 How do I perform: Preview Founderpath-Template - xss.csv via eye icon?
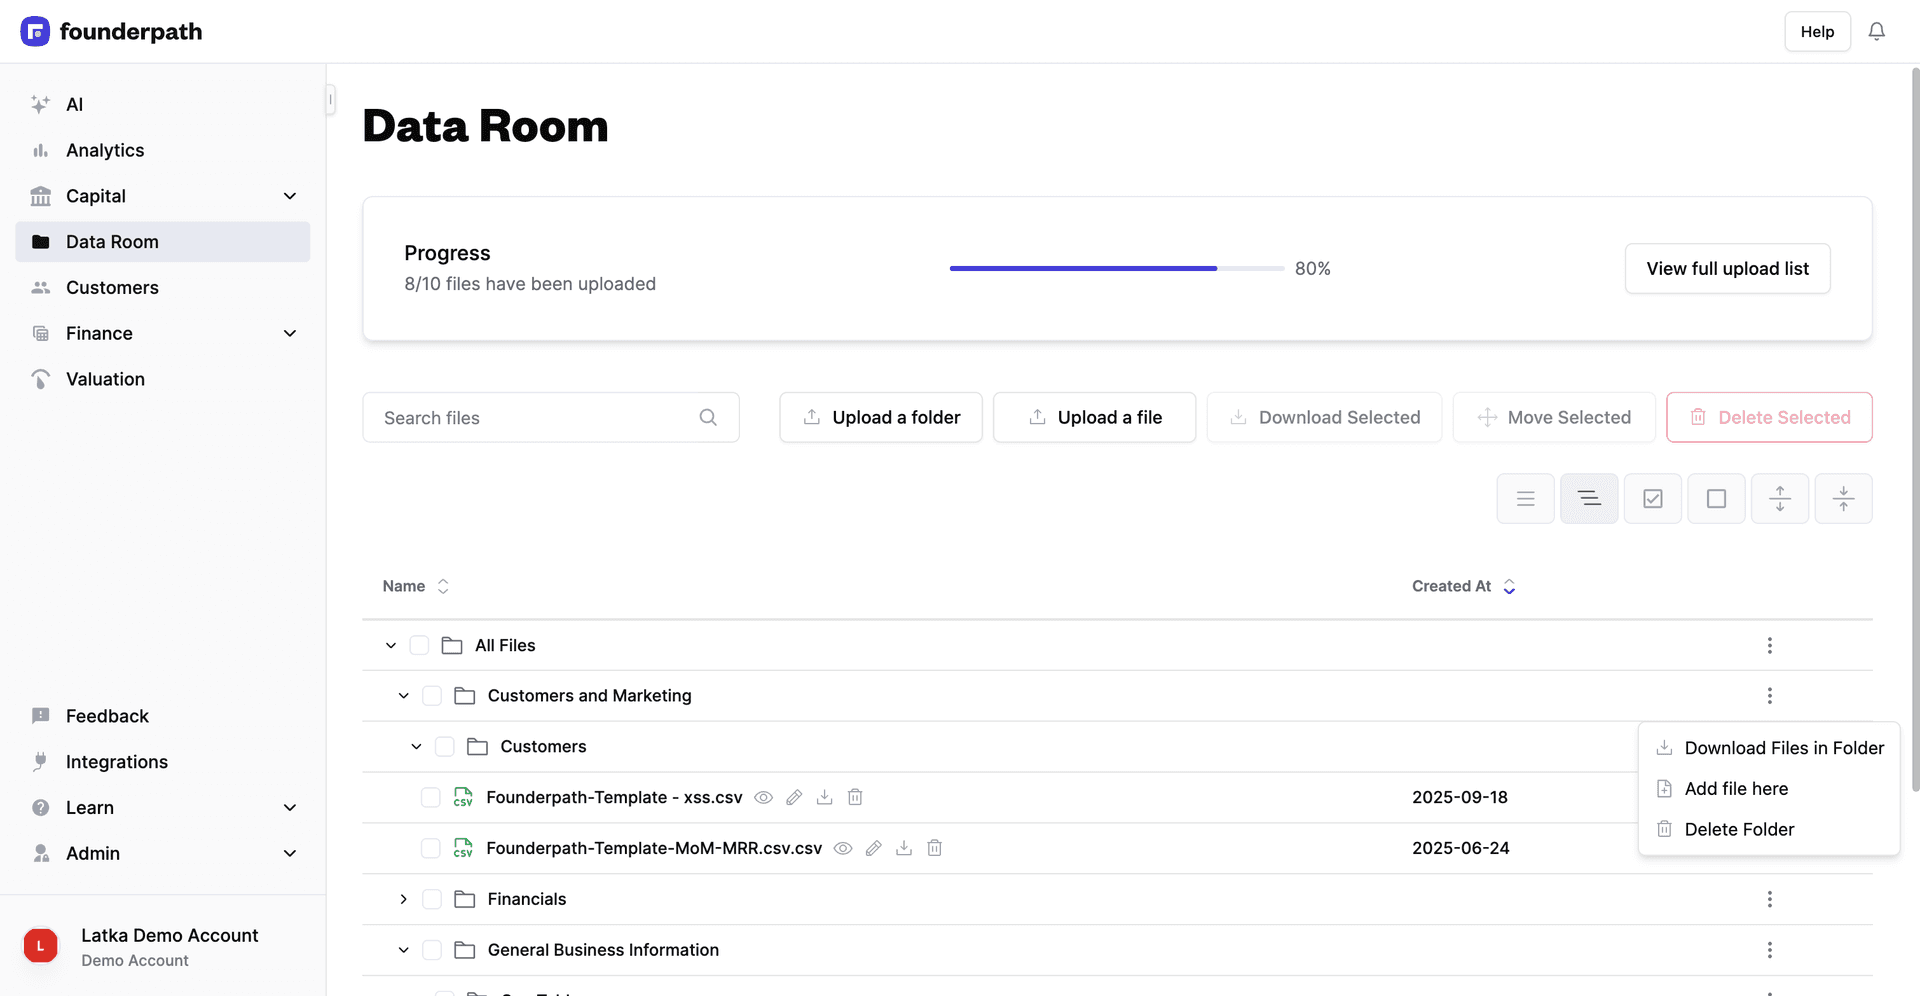763,797
